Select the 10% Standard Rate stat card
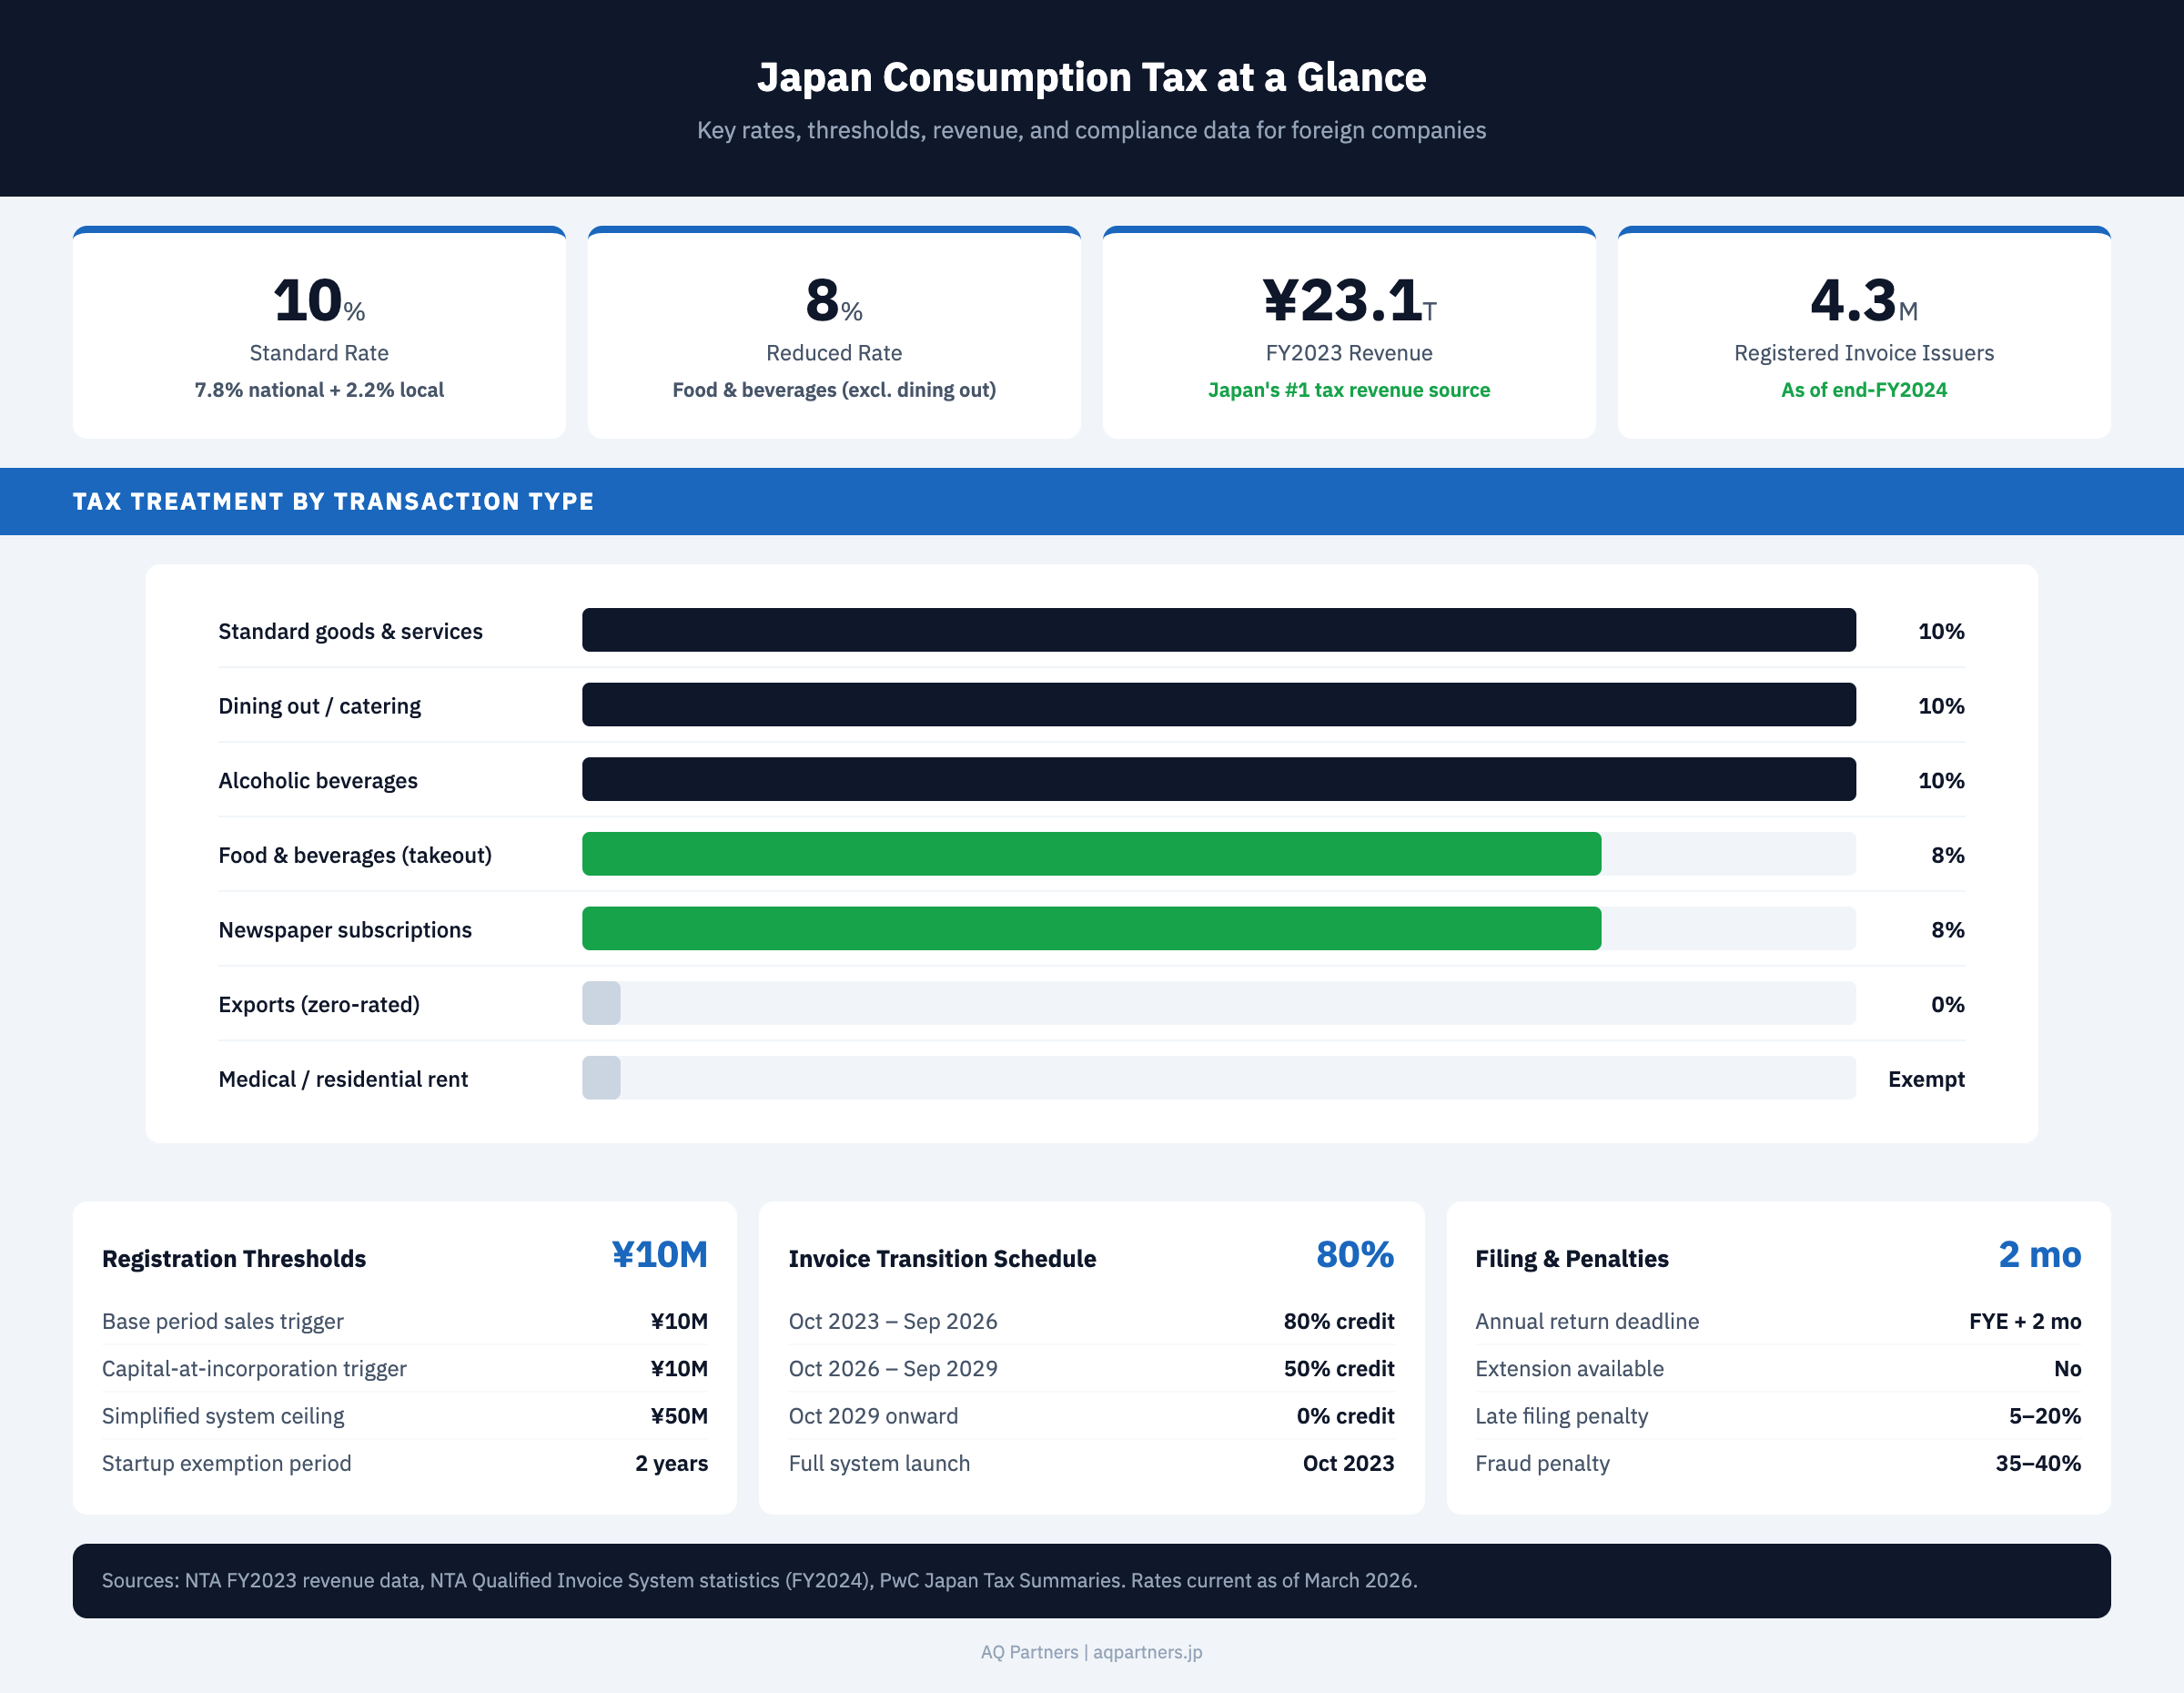This screenshot has width=2184, height=1693. point(319,332)
